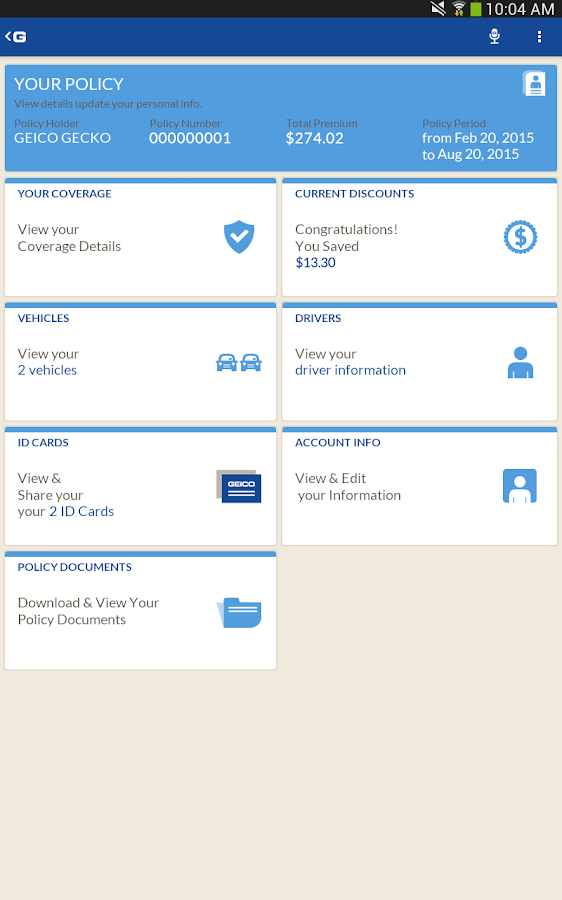Click the coverage shield checkmark icon
The image size is (562, 900).
(239, 237)
